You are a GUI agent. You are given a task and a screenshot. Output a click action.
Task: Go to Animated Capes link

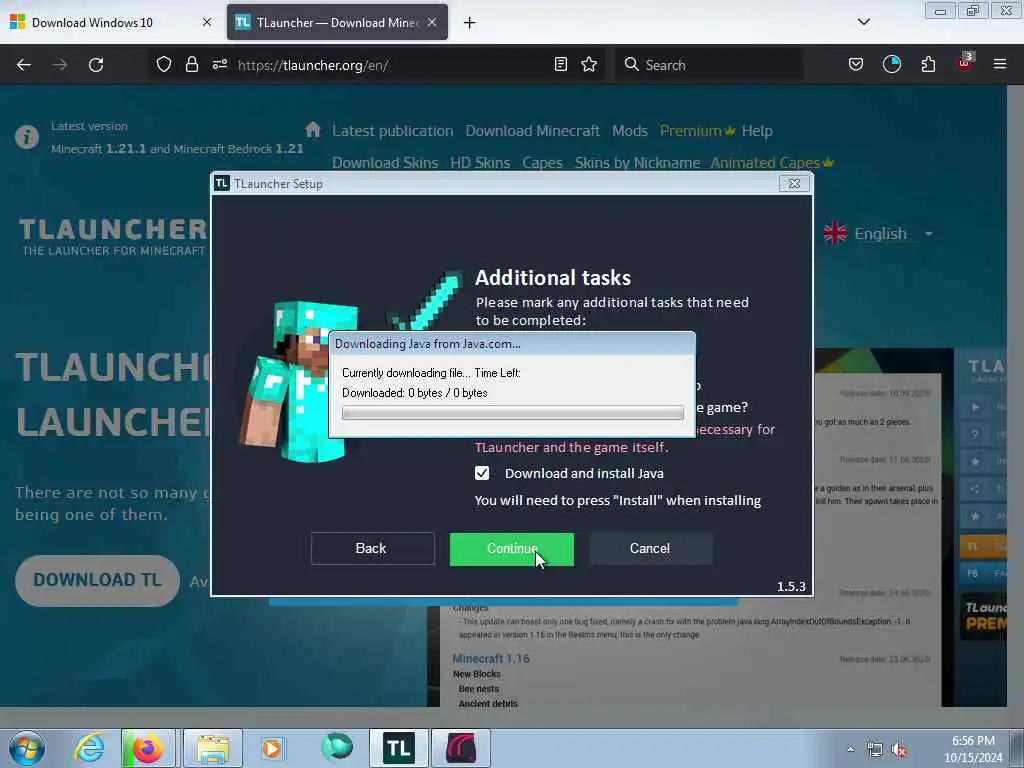click(x=771, y=163)
